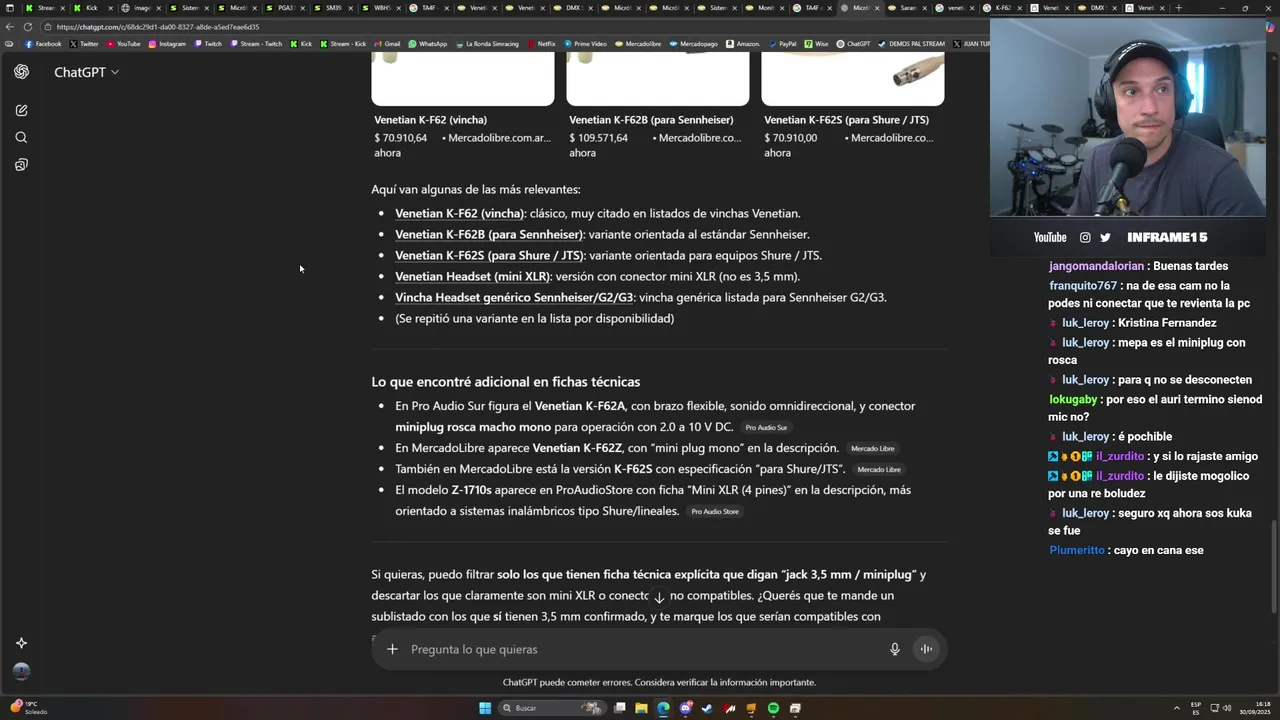
Task: Open the PayPal bookmark
Action: [x=782, y=44]
